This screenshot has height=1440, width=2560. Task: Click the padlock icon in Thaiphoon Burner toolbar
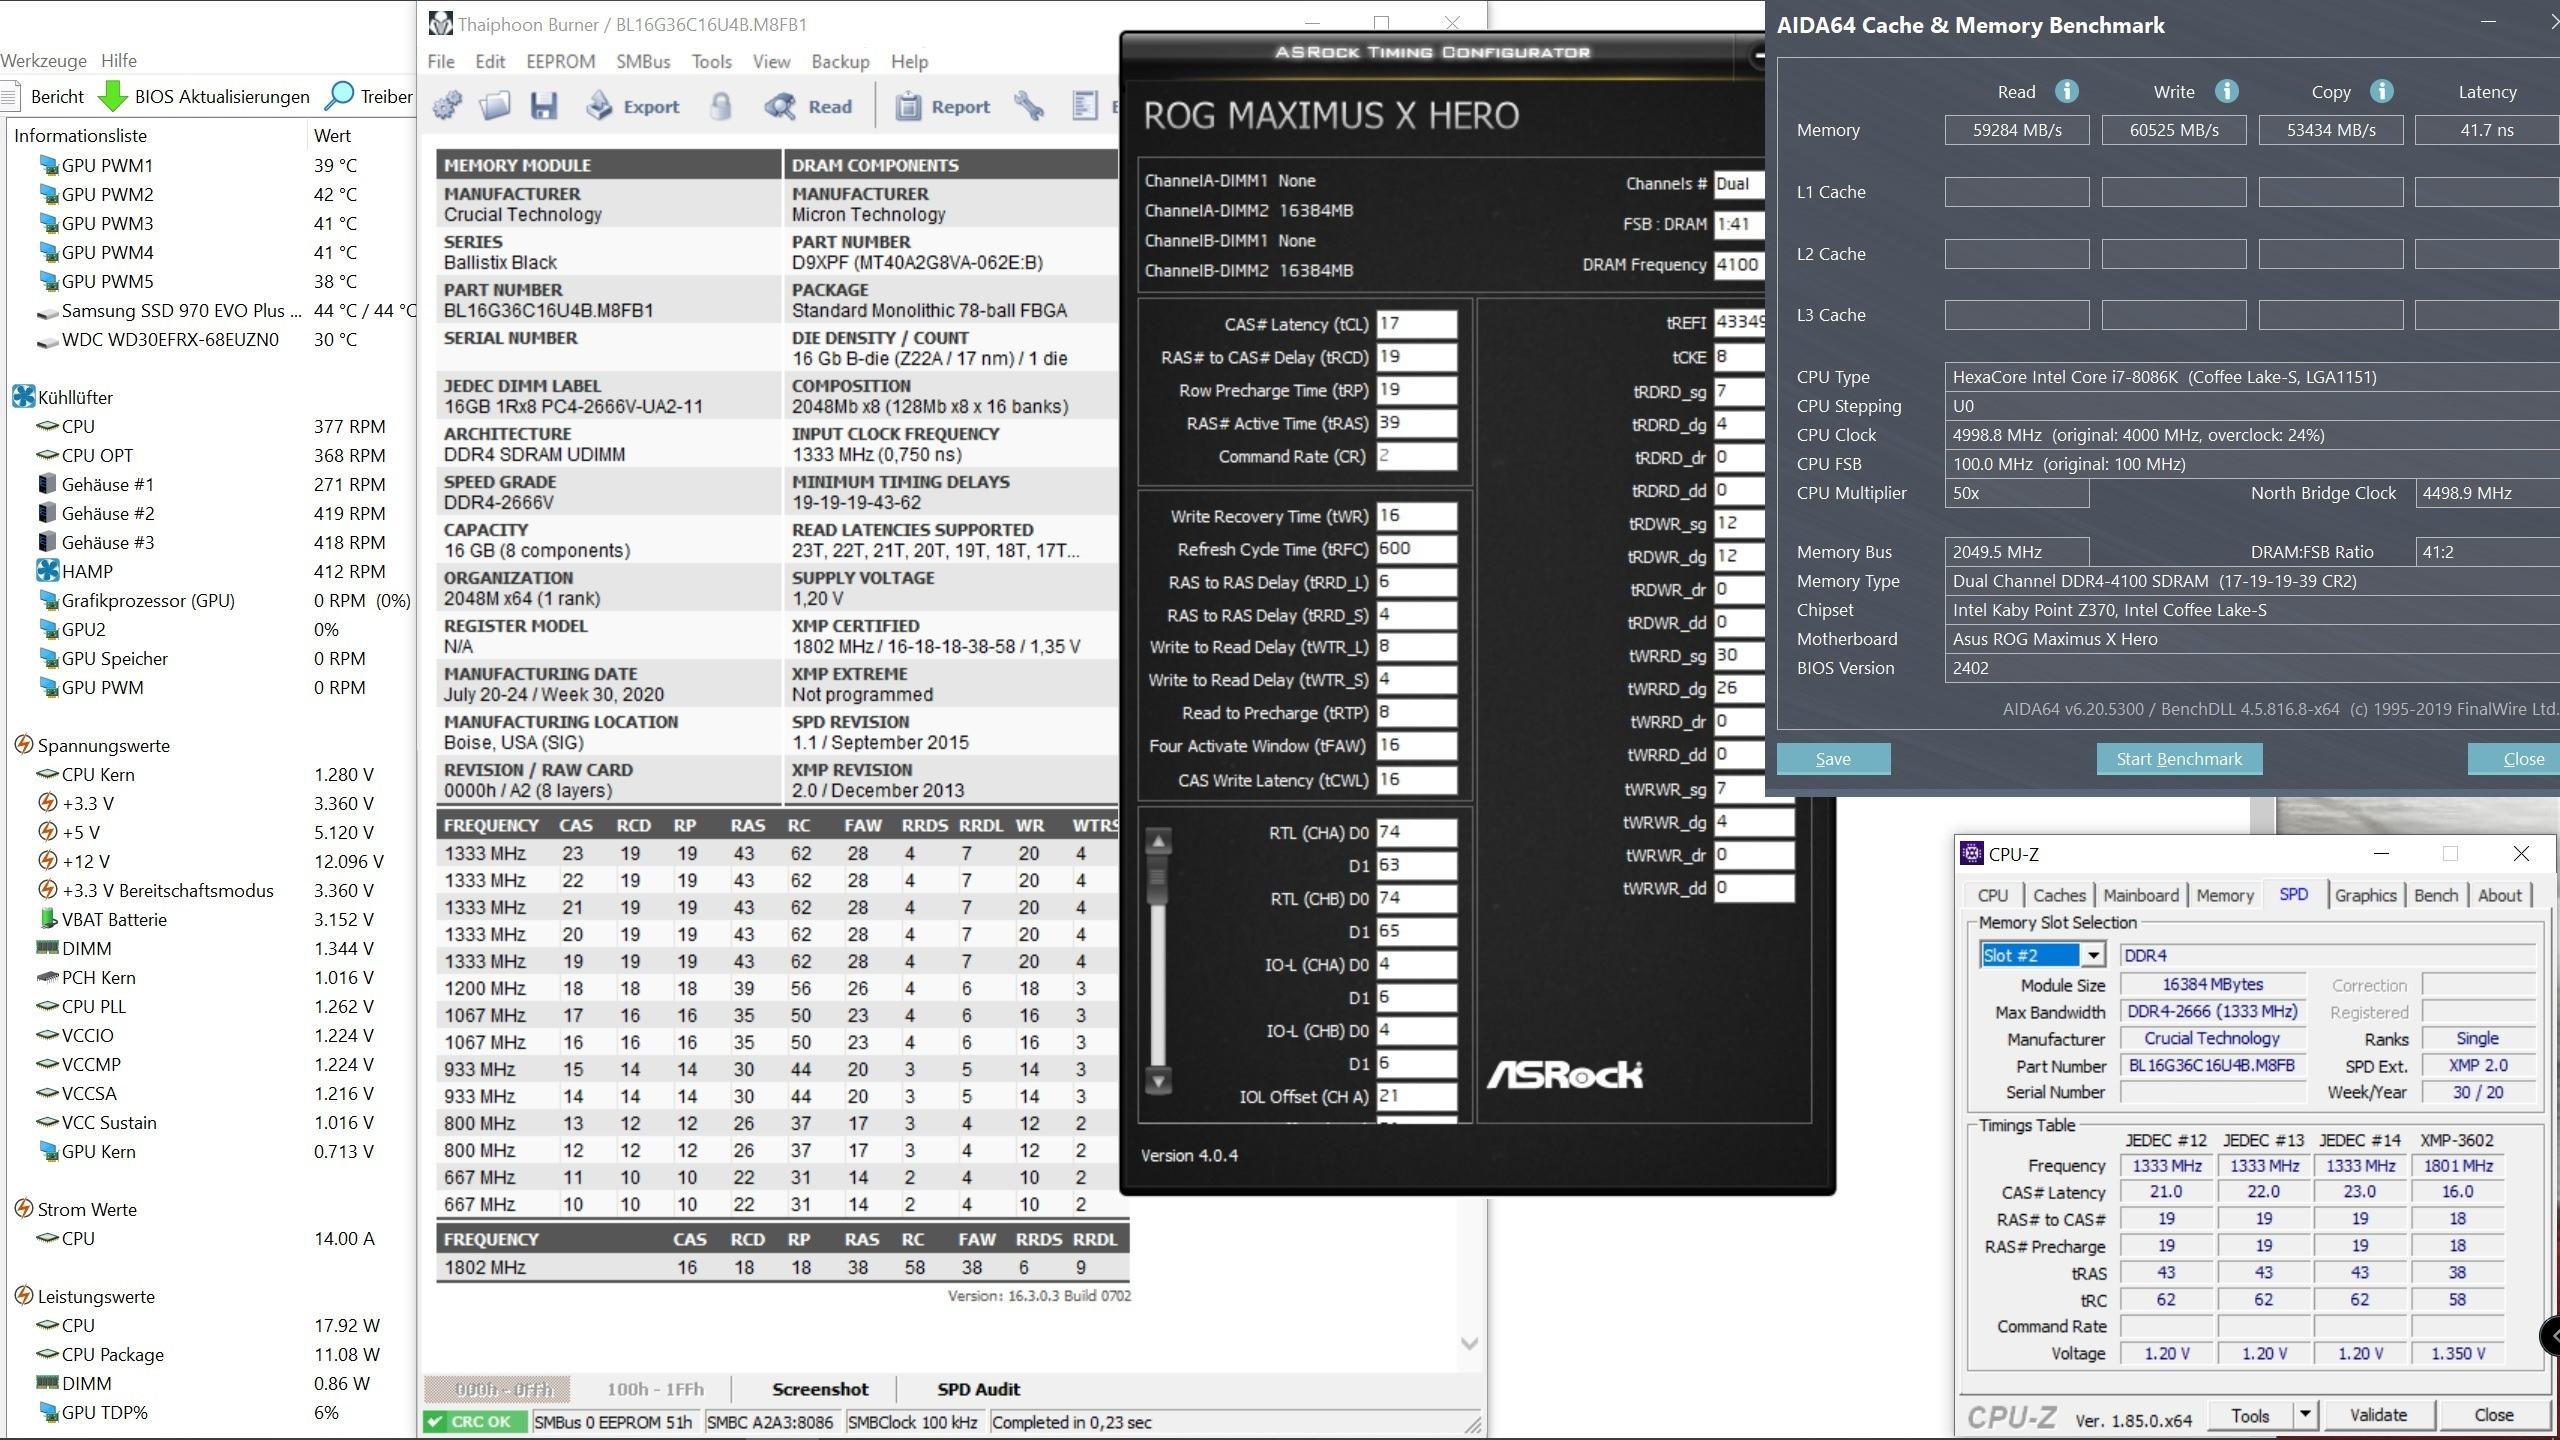click(721, 106)
